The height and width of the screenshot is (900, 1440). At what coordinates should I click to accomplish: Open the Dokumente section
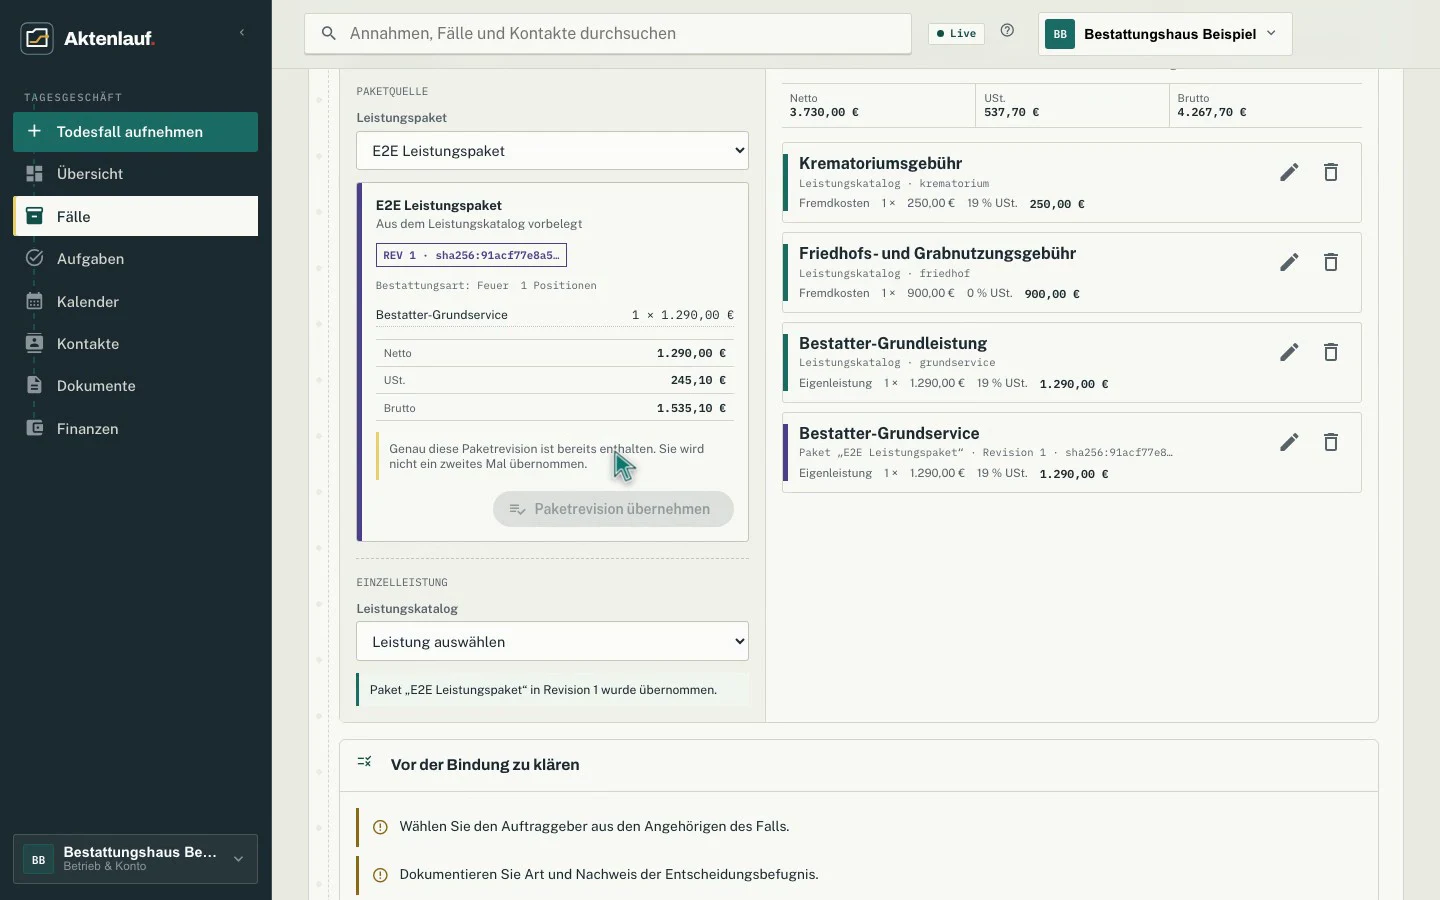pos(135,386)
